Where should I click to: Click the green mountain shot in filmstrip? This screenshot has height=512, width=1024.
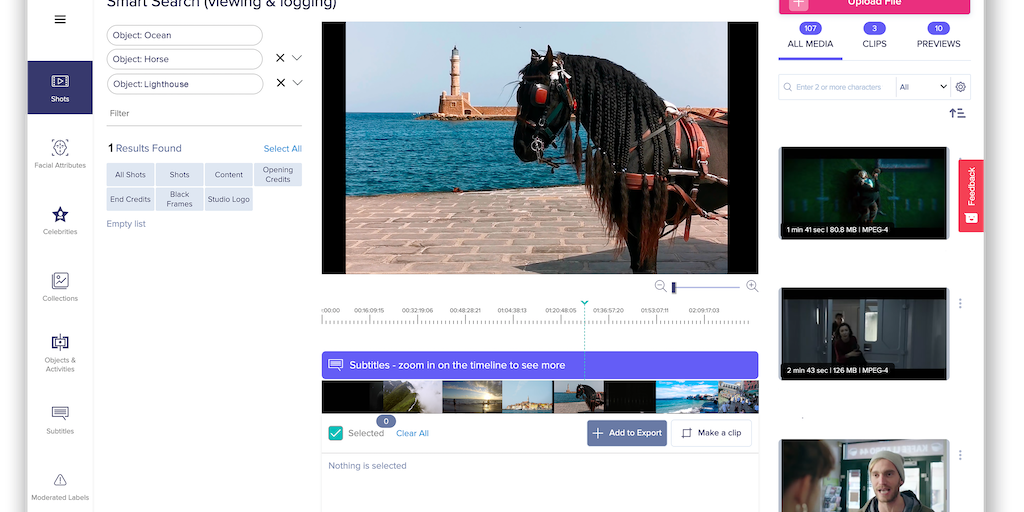(x=413, y=397)
